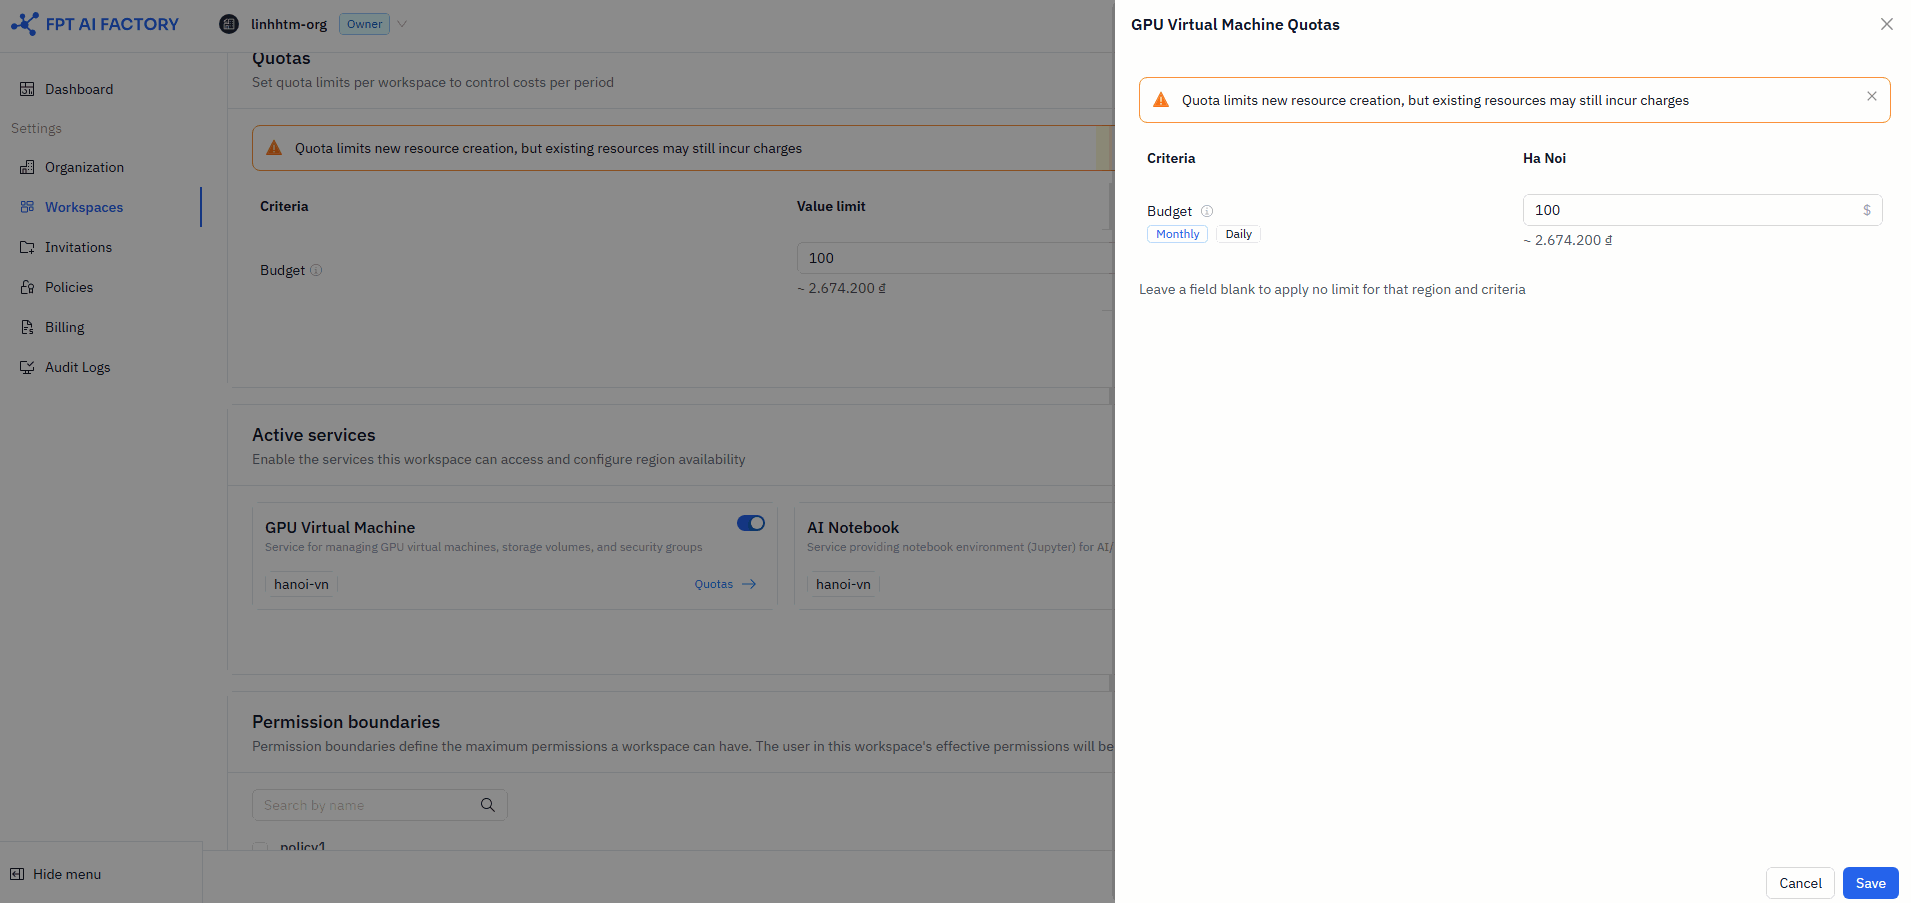Click the Ha Noi budget input field
Screen dimensions: 1911x903
click(1702, 210)
